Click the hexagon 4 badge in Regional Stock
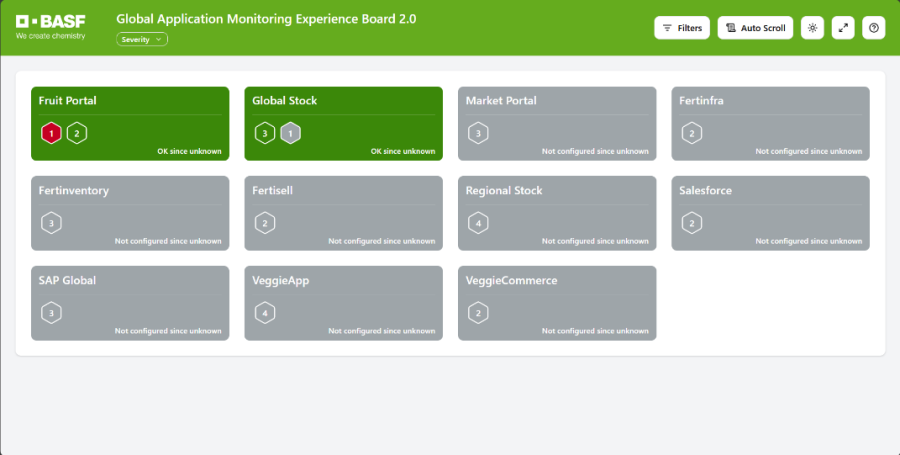 tap(478, 223)
